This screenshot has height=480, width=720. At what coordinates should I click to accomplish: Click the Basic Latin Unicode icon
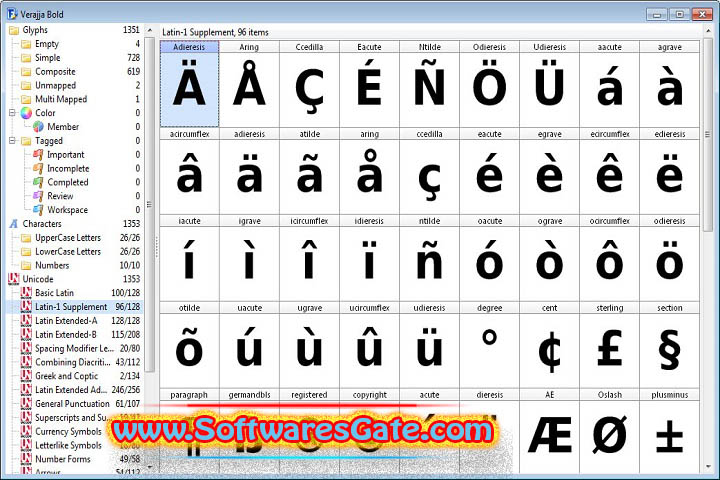tap(26, 293)
